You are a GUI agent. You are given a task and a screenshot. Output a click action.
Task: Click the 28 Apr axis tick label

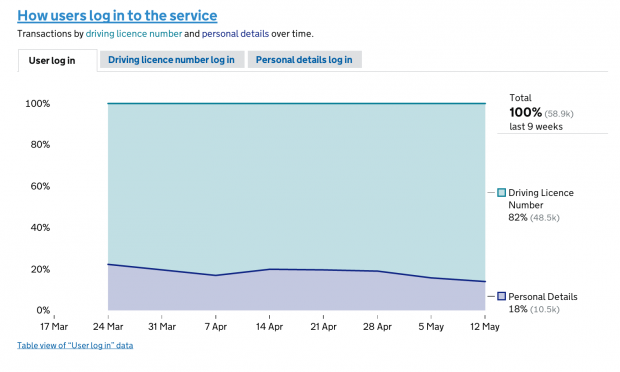(x=377, y=327)
